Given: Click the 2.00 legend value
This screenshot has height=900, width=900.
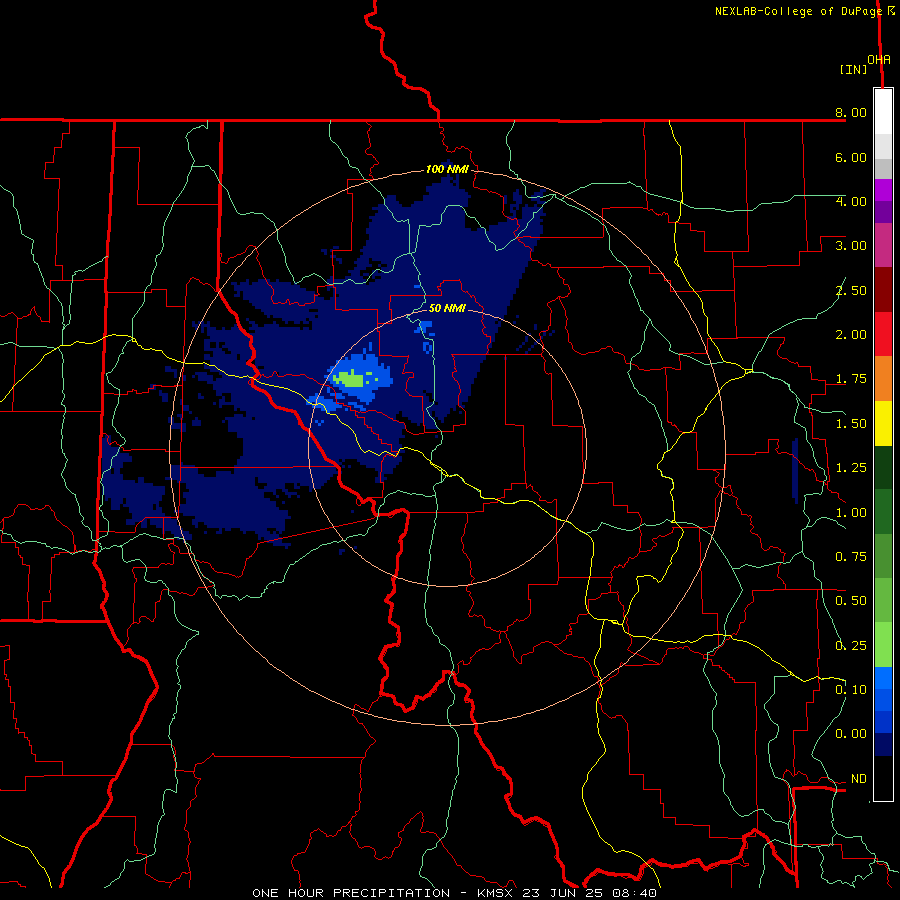Looking at the screenshot, I should 851,335.
